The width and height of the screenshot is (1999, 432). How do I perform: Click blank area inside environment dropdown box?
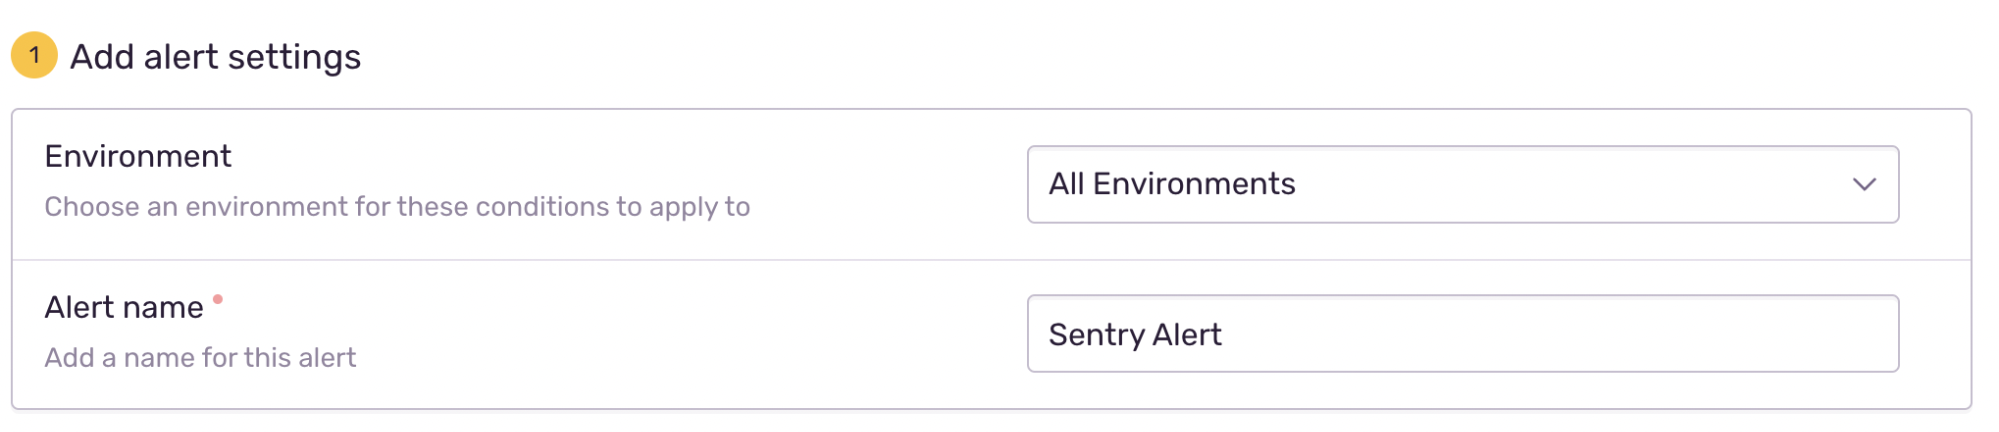[1570, 185]
